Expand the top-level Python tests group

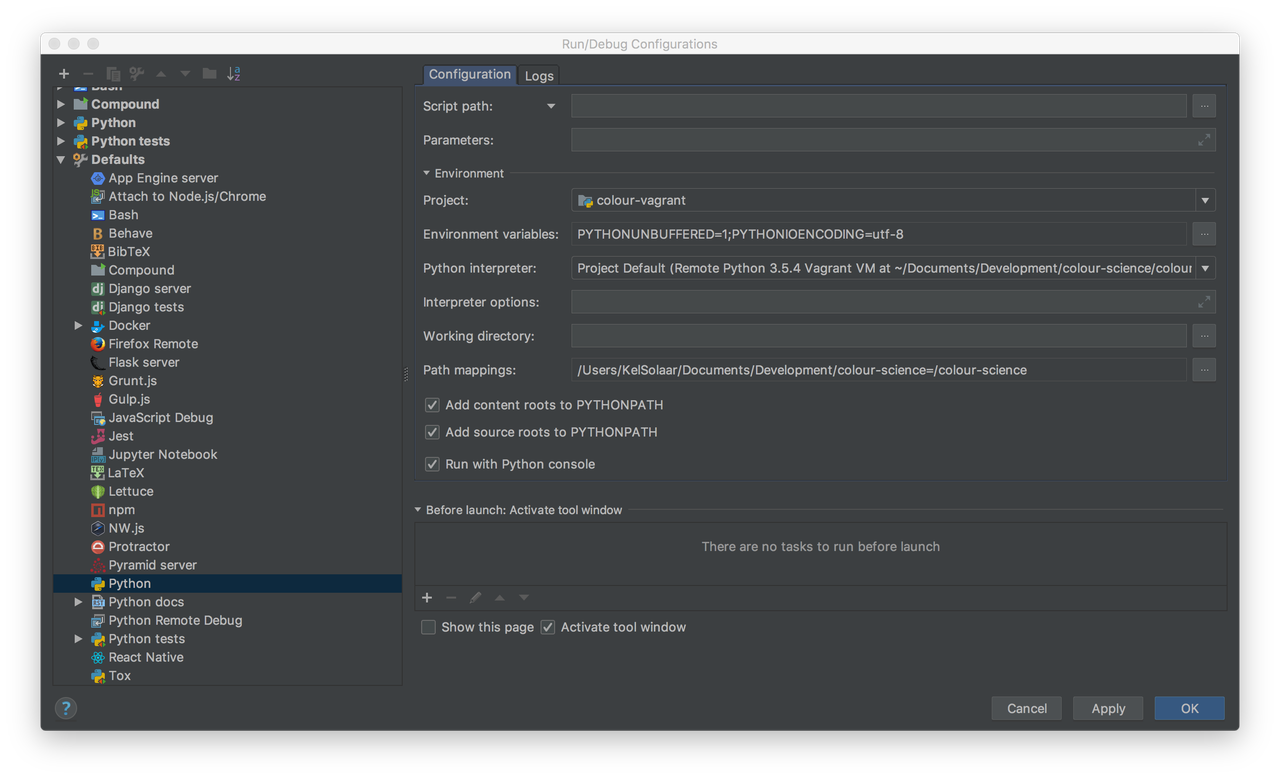pyautogui.click(x=61, y=141)
